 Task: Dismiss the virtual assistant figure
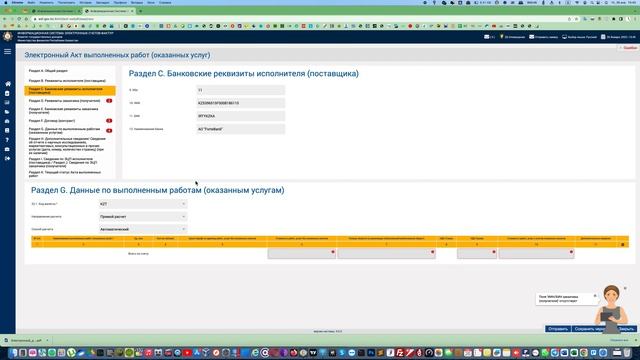click(x=625, y=289)
